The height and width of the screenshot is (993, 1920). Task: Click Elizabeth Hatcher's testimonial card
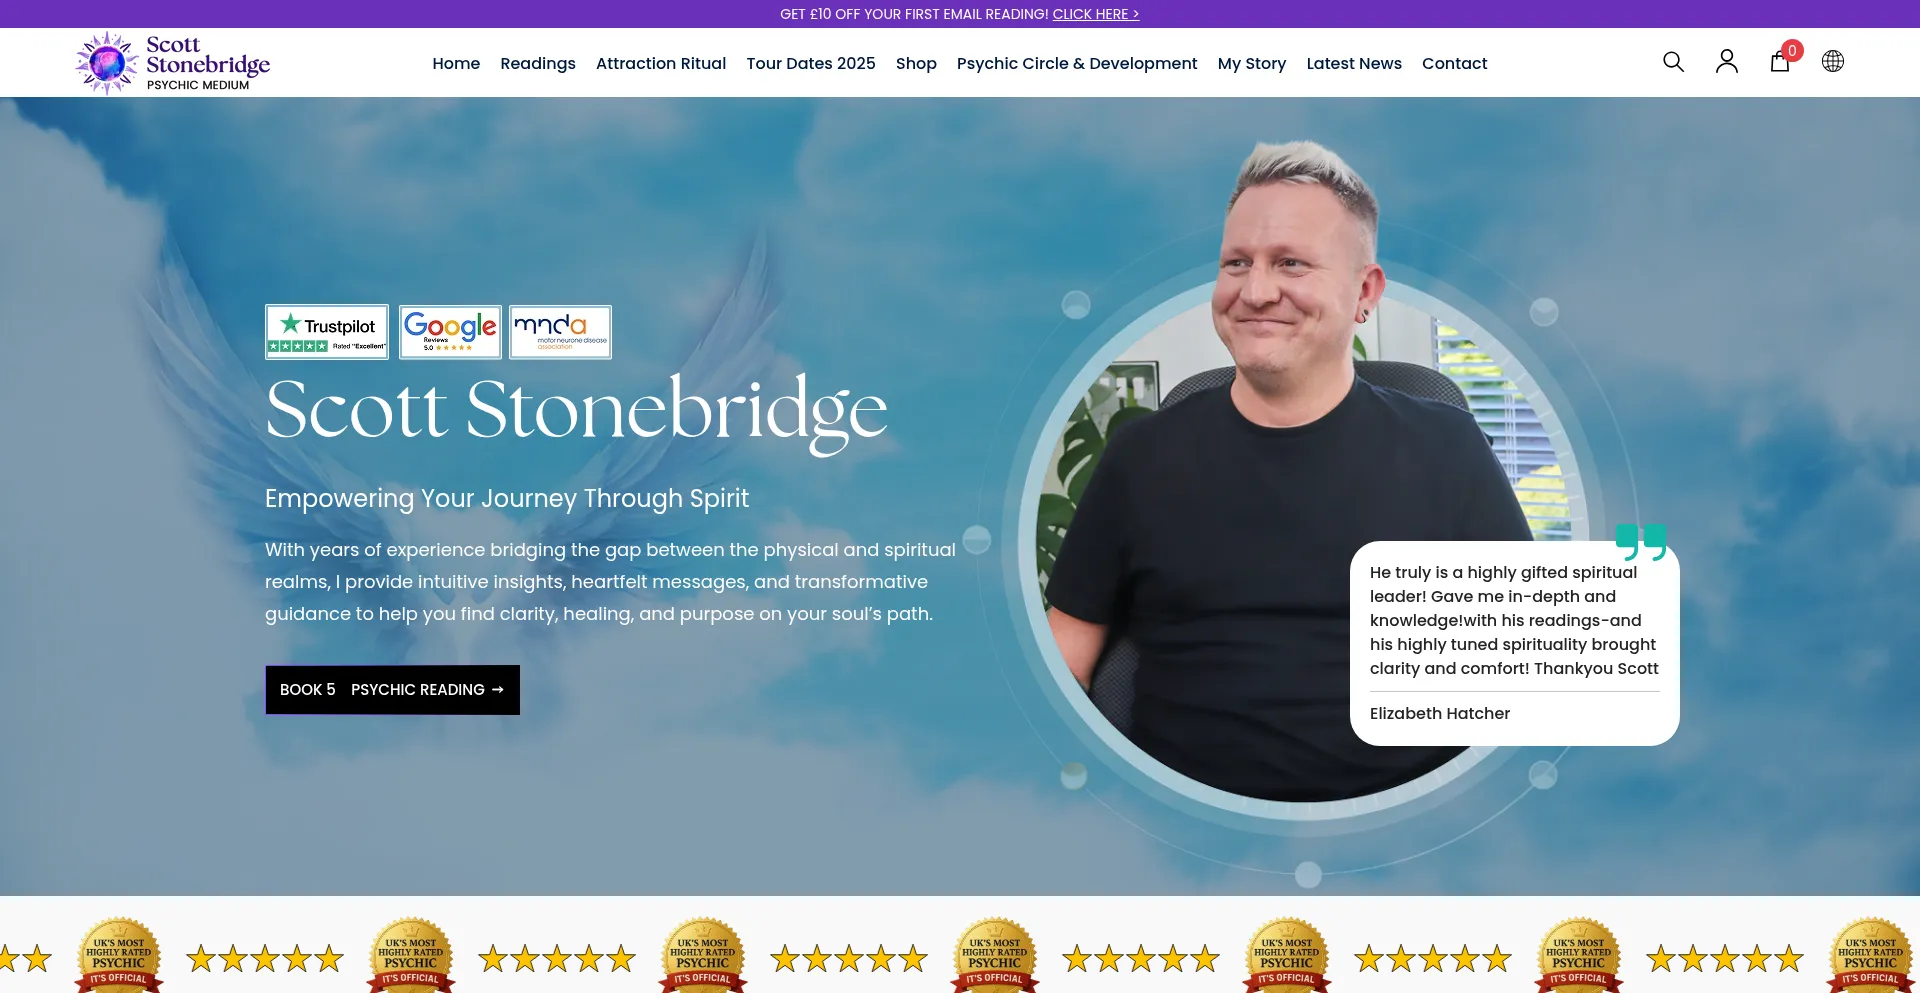pos(1515,643)
